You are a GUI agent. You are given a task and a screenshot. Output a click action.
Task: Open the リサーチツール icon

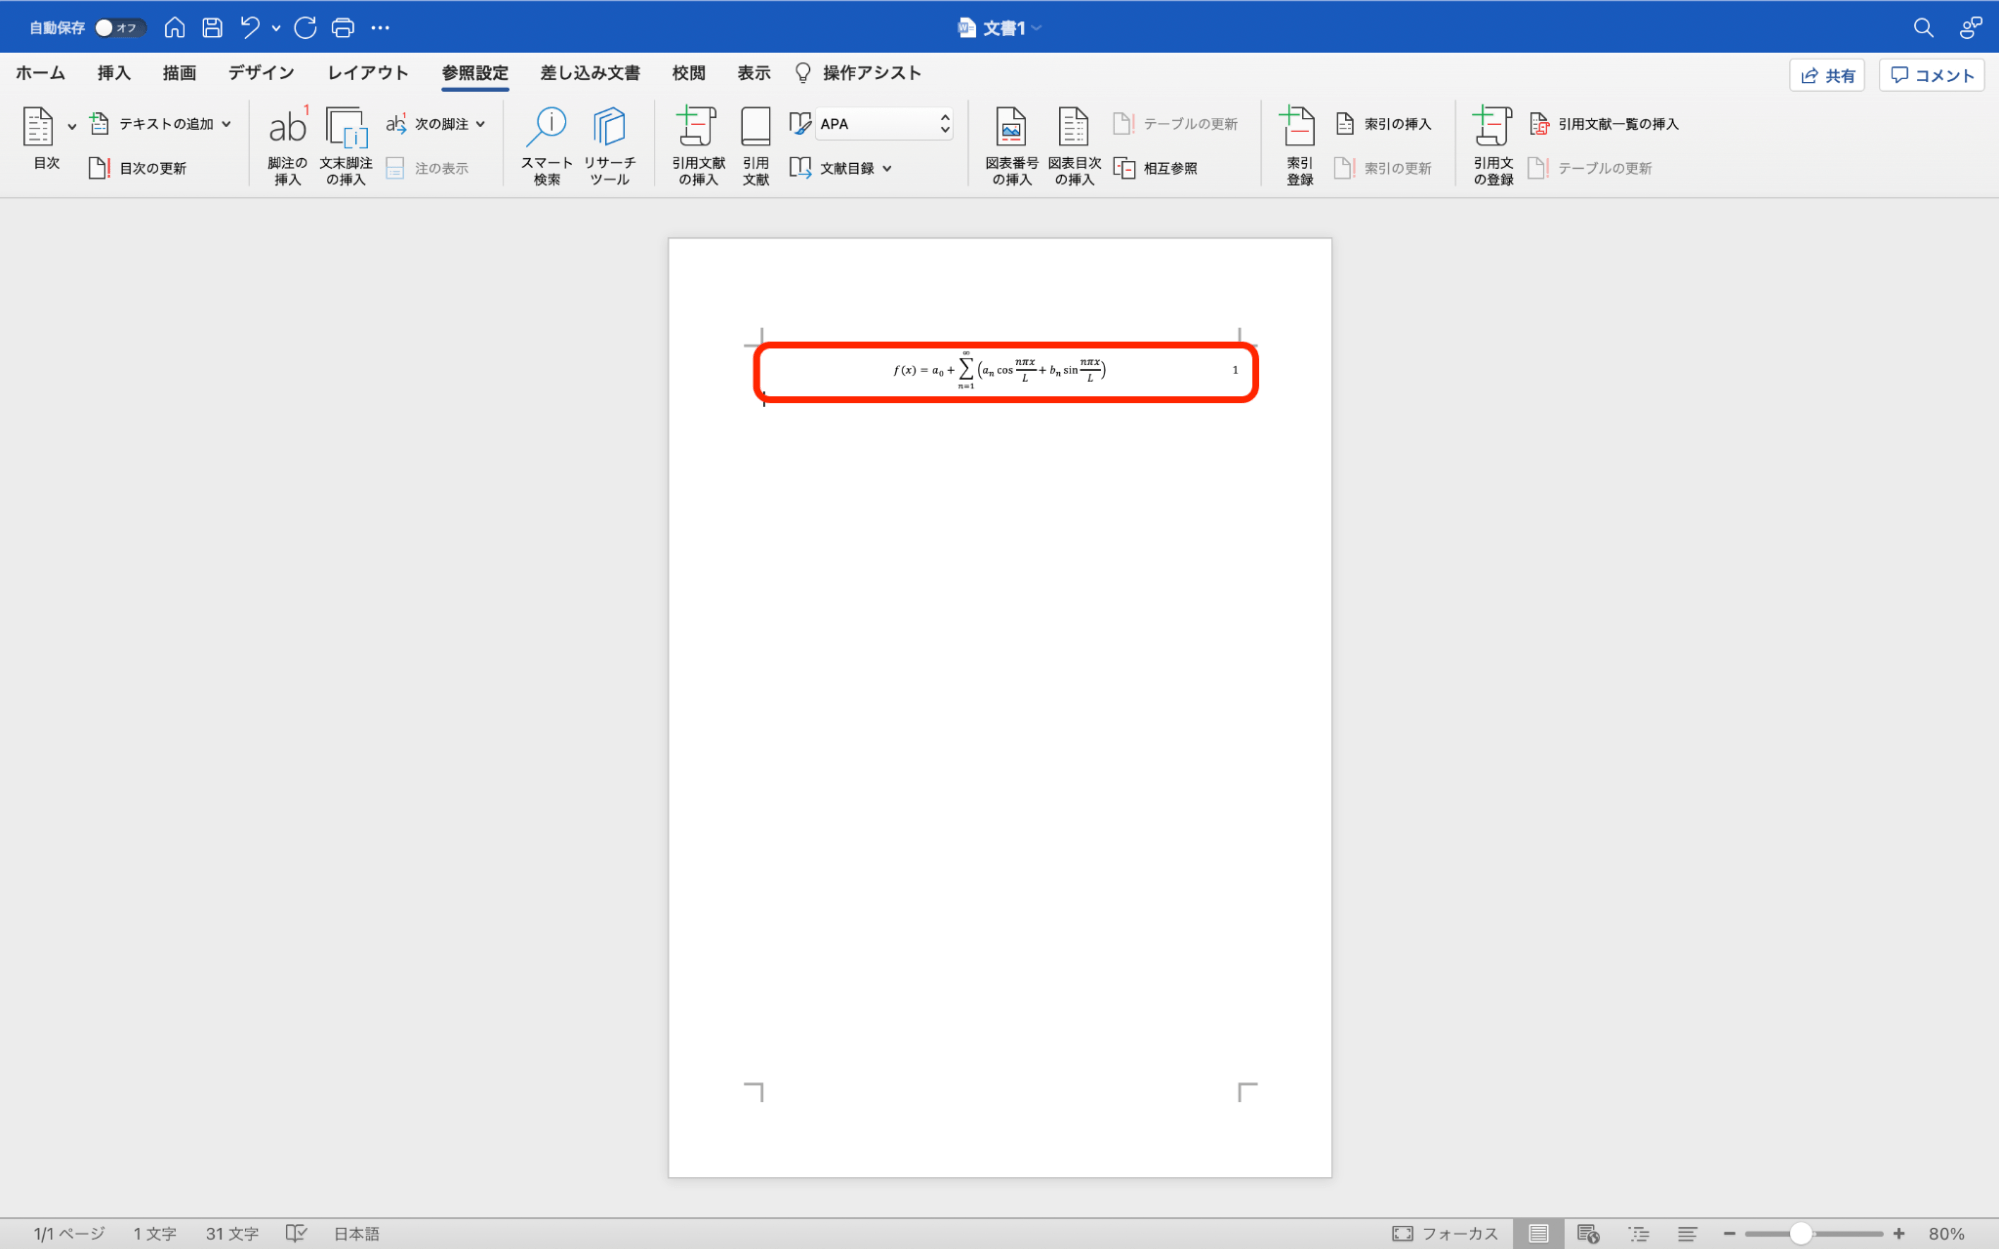[609, 146]
